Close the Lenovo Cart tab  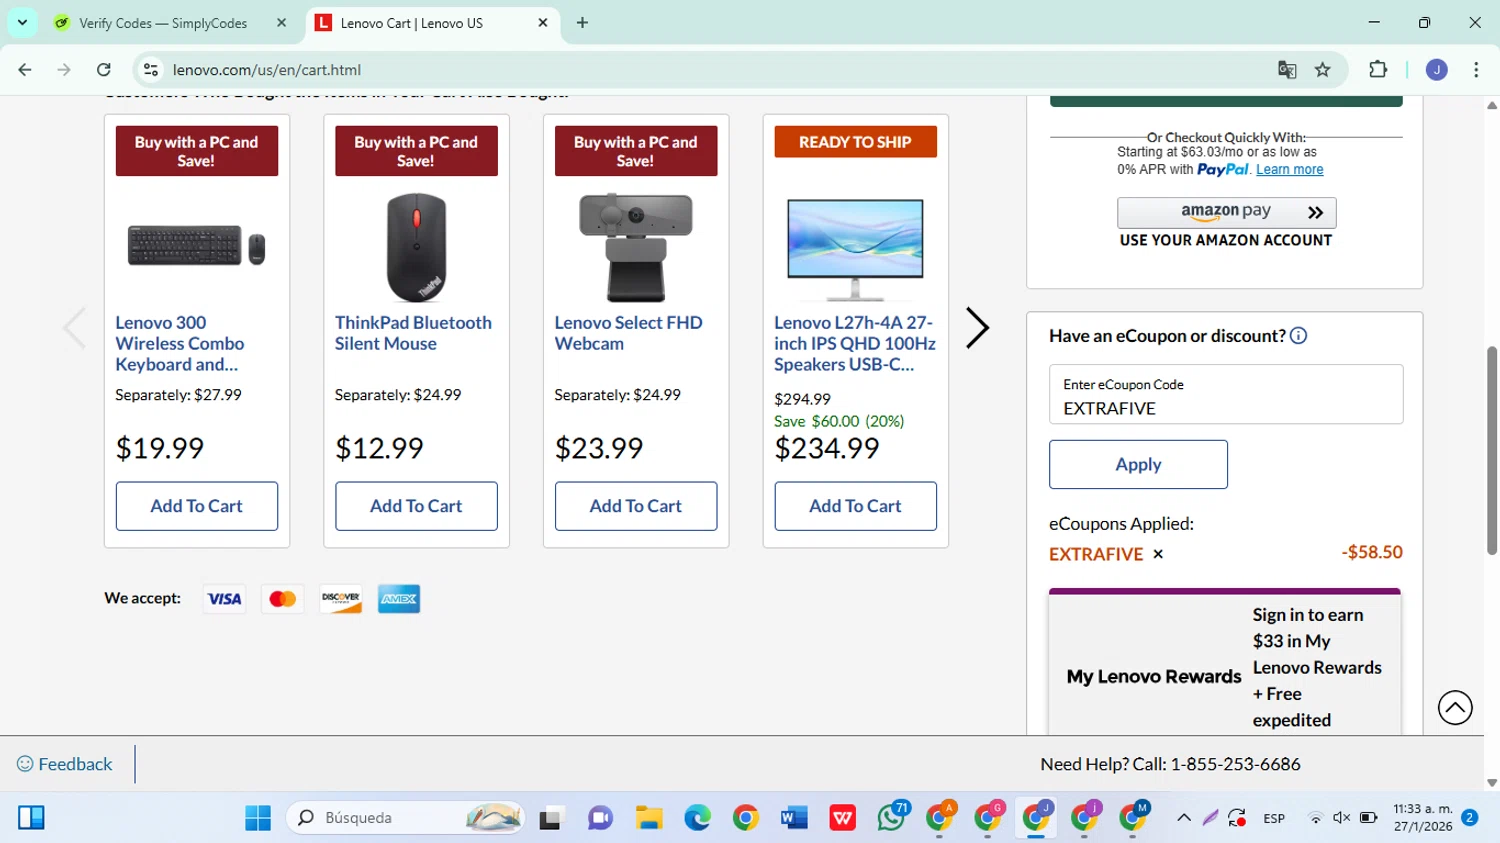point(543,23)
